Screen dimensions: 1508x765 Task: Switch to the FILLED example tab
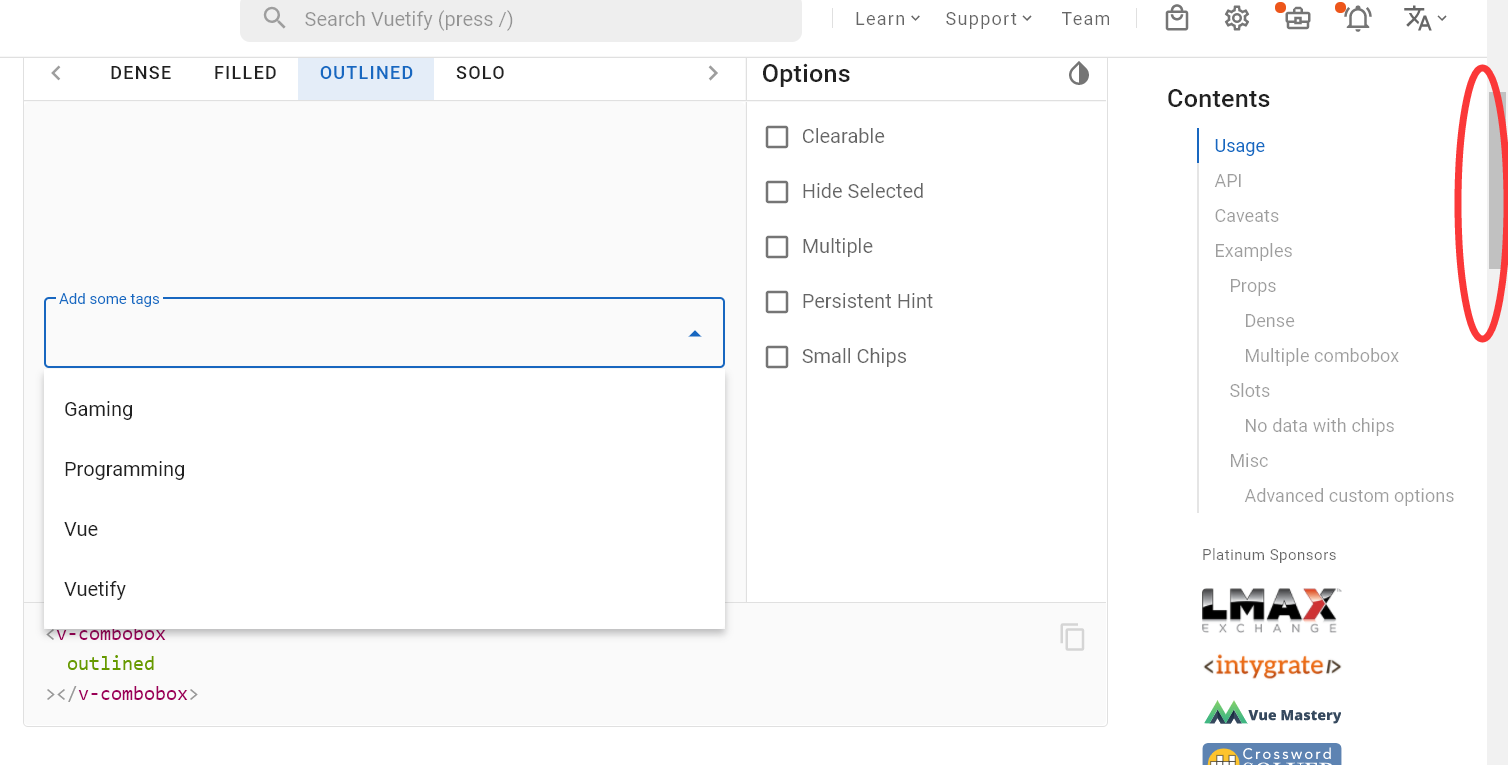[x=245, y=72]
